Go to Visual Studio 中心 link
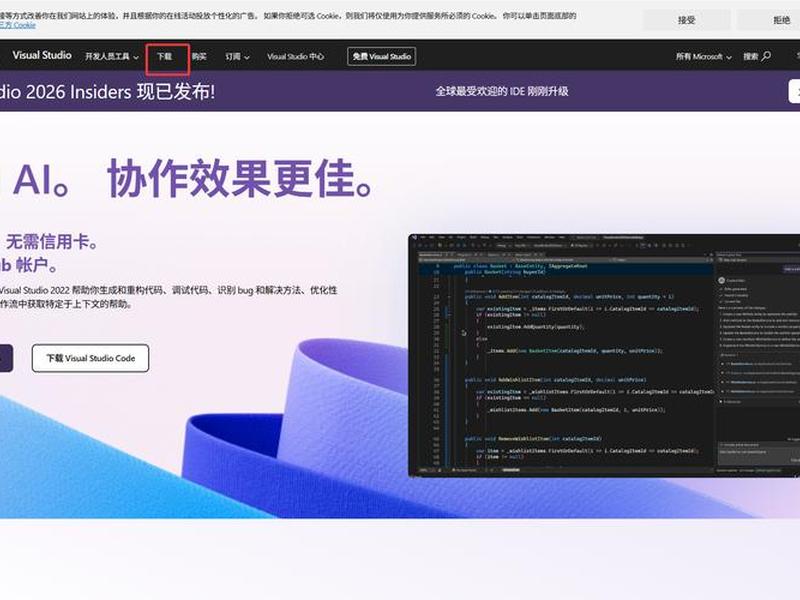Viewport: 800px width, 600px height. pyautogui.click(x=295, y=57)
